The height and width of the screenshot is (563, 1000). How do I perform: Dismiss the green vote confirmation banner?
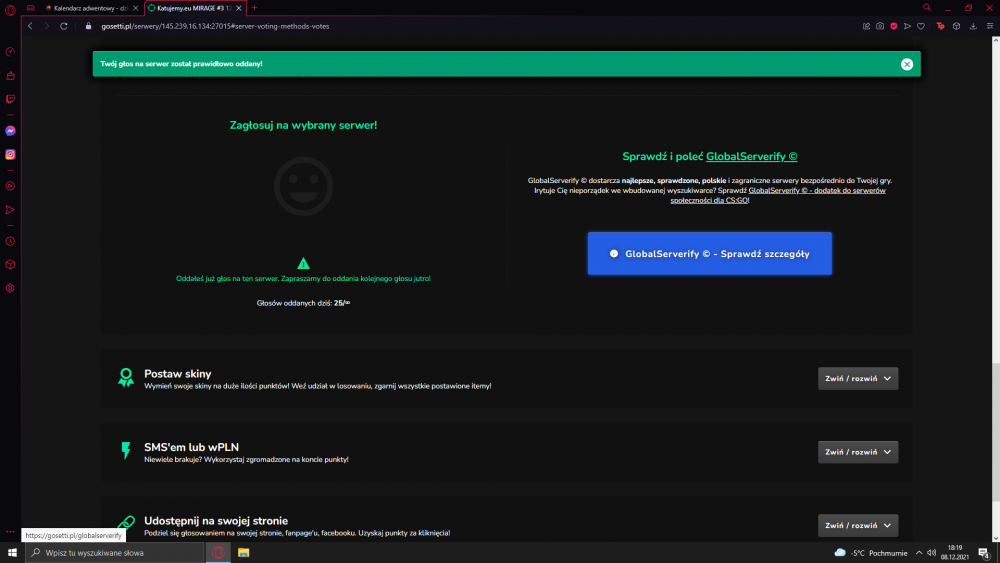click(x=907, y=64)
